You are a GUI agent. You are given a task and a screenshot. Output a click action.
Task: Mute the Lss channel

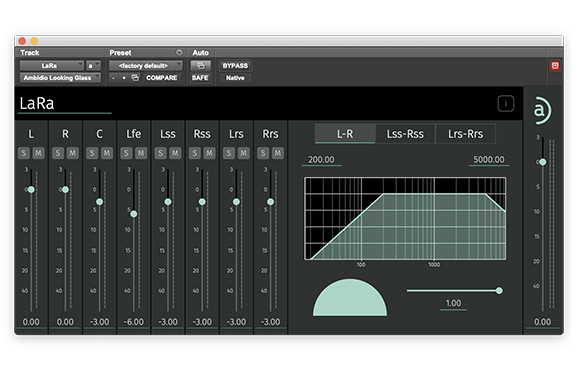pos(175,153)
